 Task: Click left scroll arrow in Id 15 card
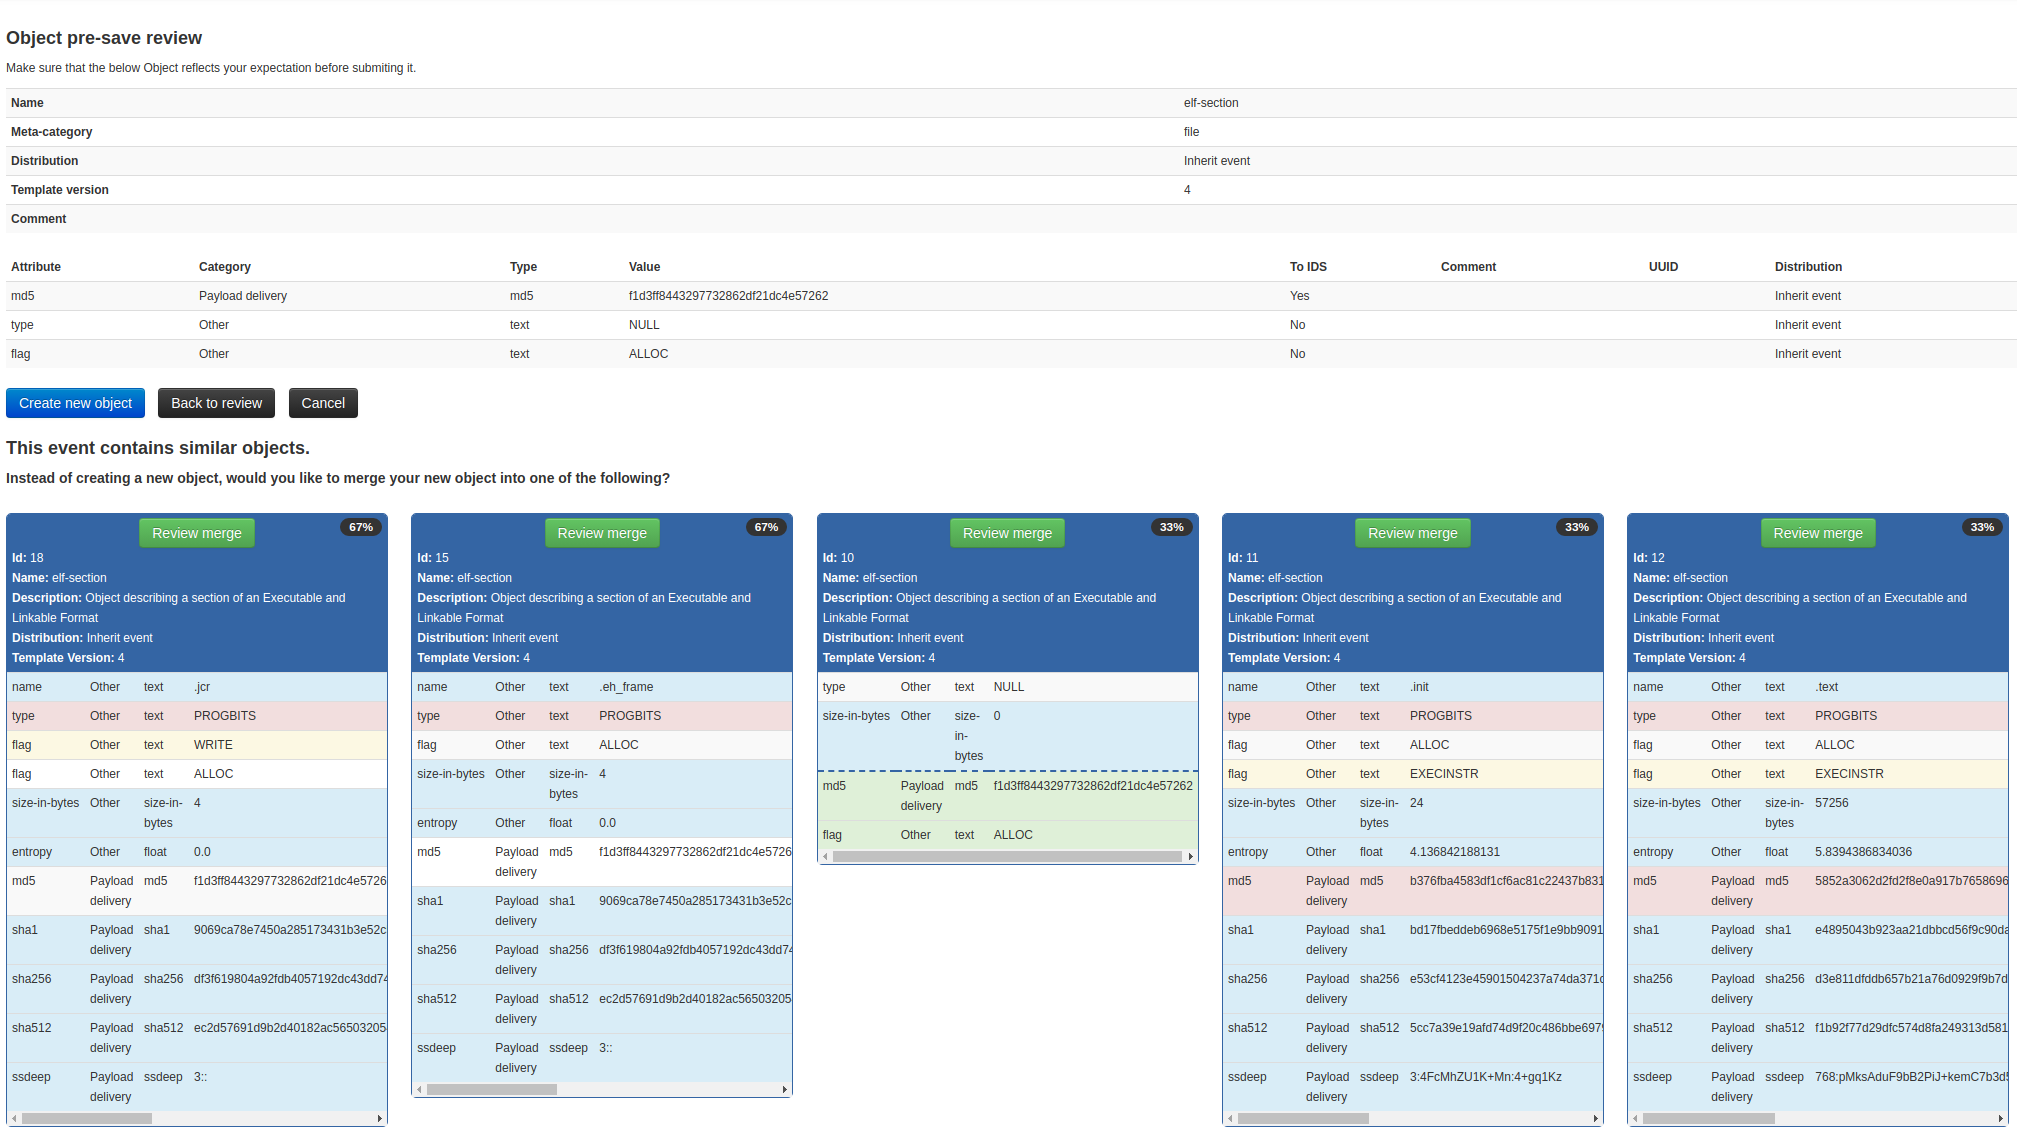(419, 1090)
